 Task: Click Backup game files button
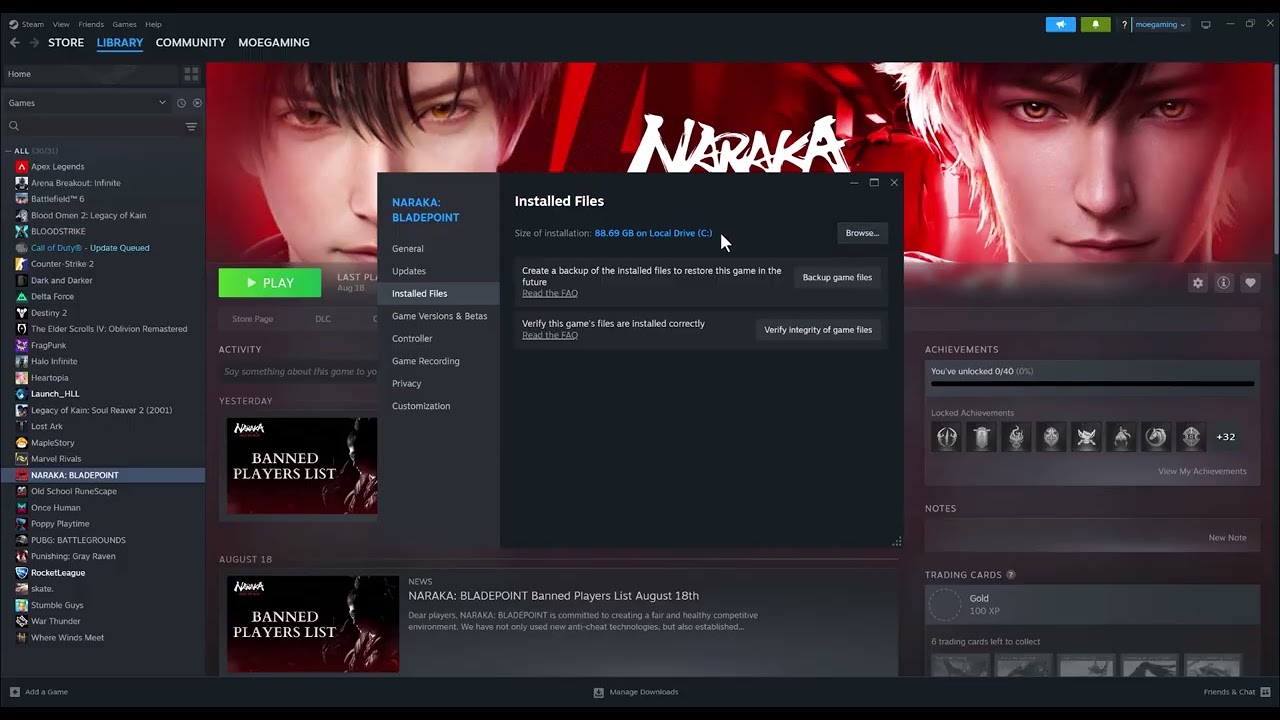click(x=837, y=278)
